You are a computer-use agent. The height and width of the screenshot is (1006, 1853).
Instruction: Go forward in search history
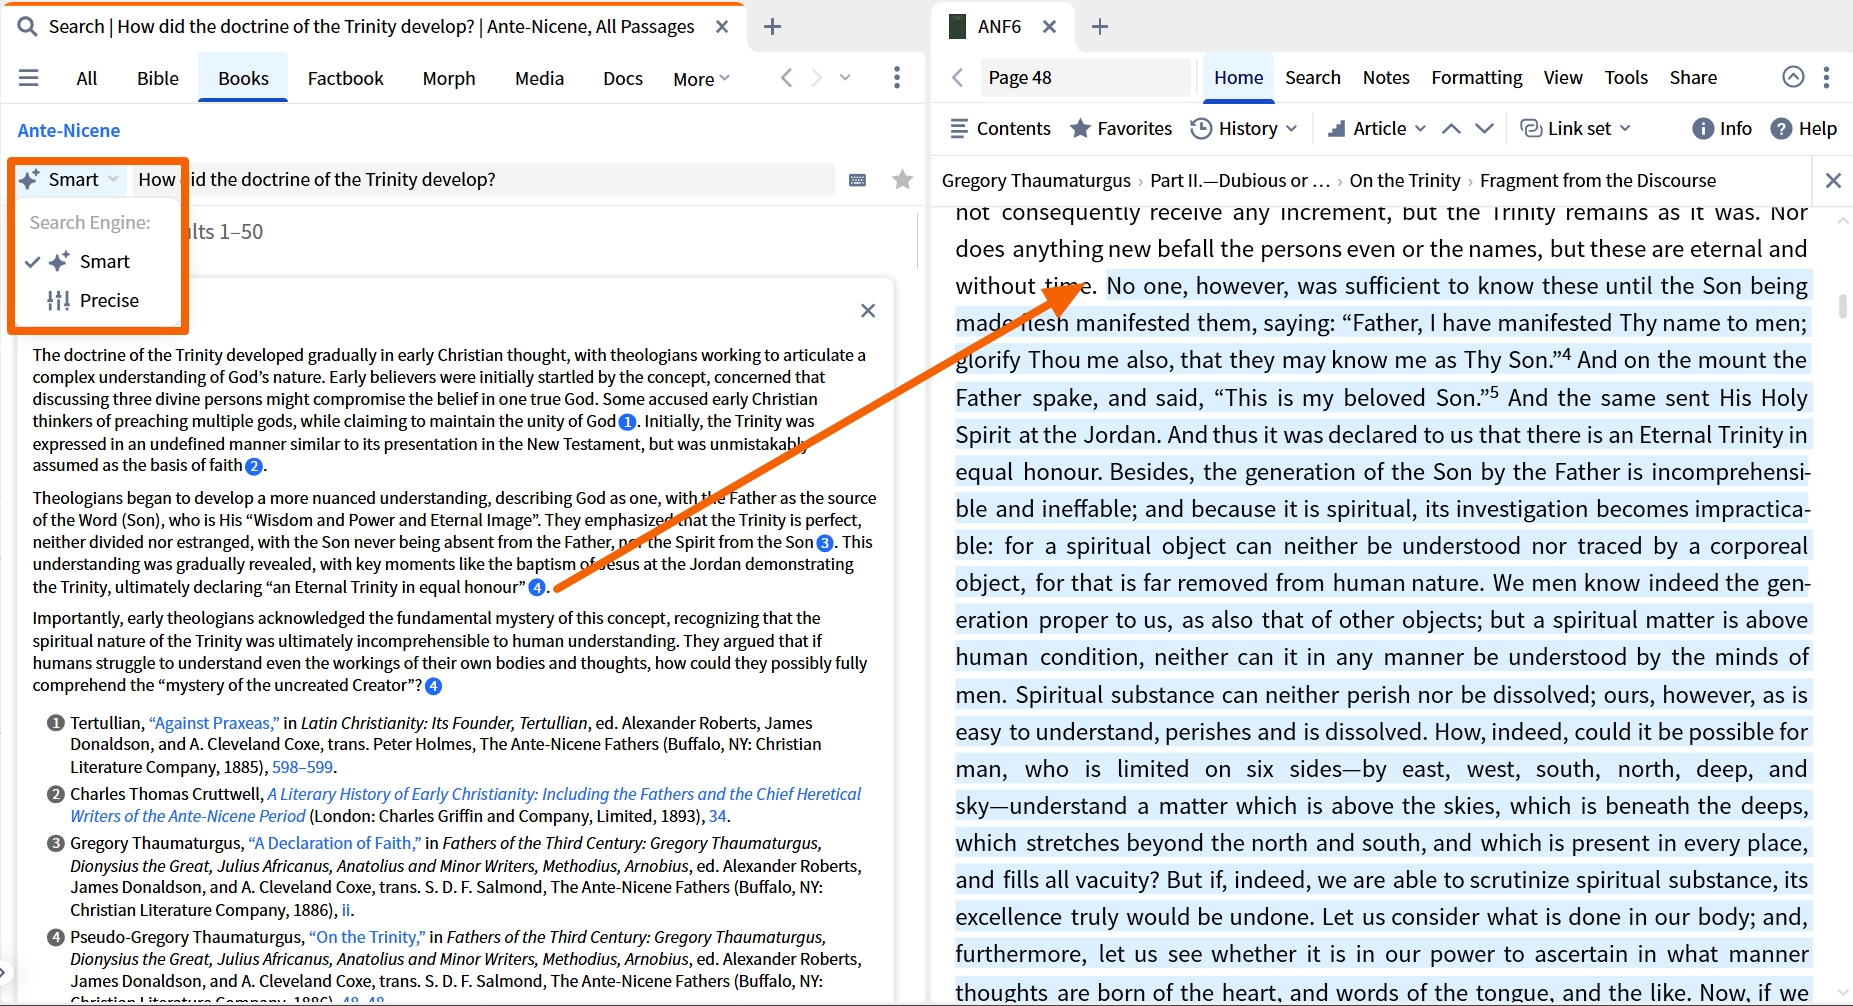[816, 78]
